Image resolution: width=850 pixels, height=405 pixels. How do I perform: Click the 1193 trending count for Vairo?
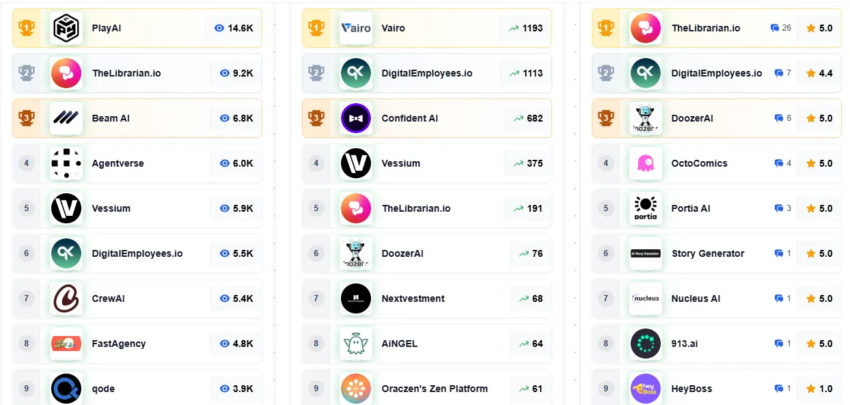click(526, 28)
